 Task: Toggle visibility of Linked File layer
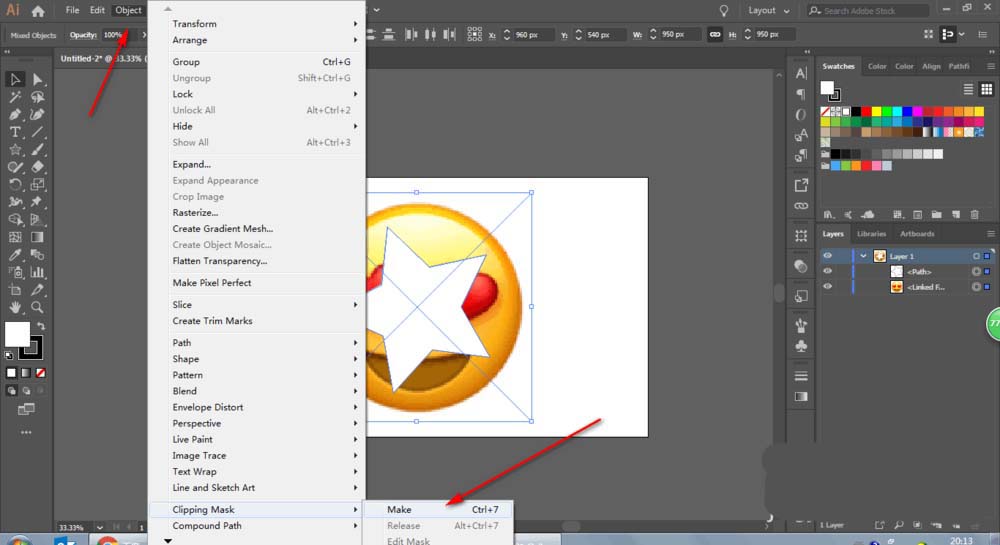pos(827,286)
